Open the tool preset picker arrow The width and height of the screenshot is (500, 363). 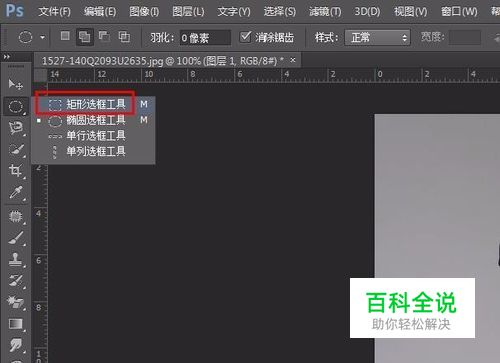pos(42,37)
